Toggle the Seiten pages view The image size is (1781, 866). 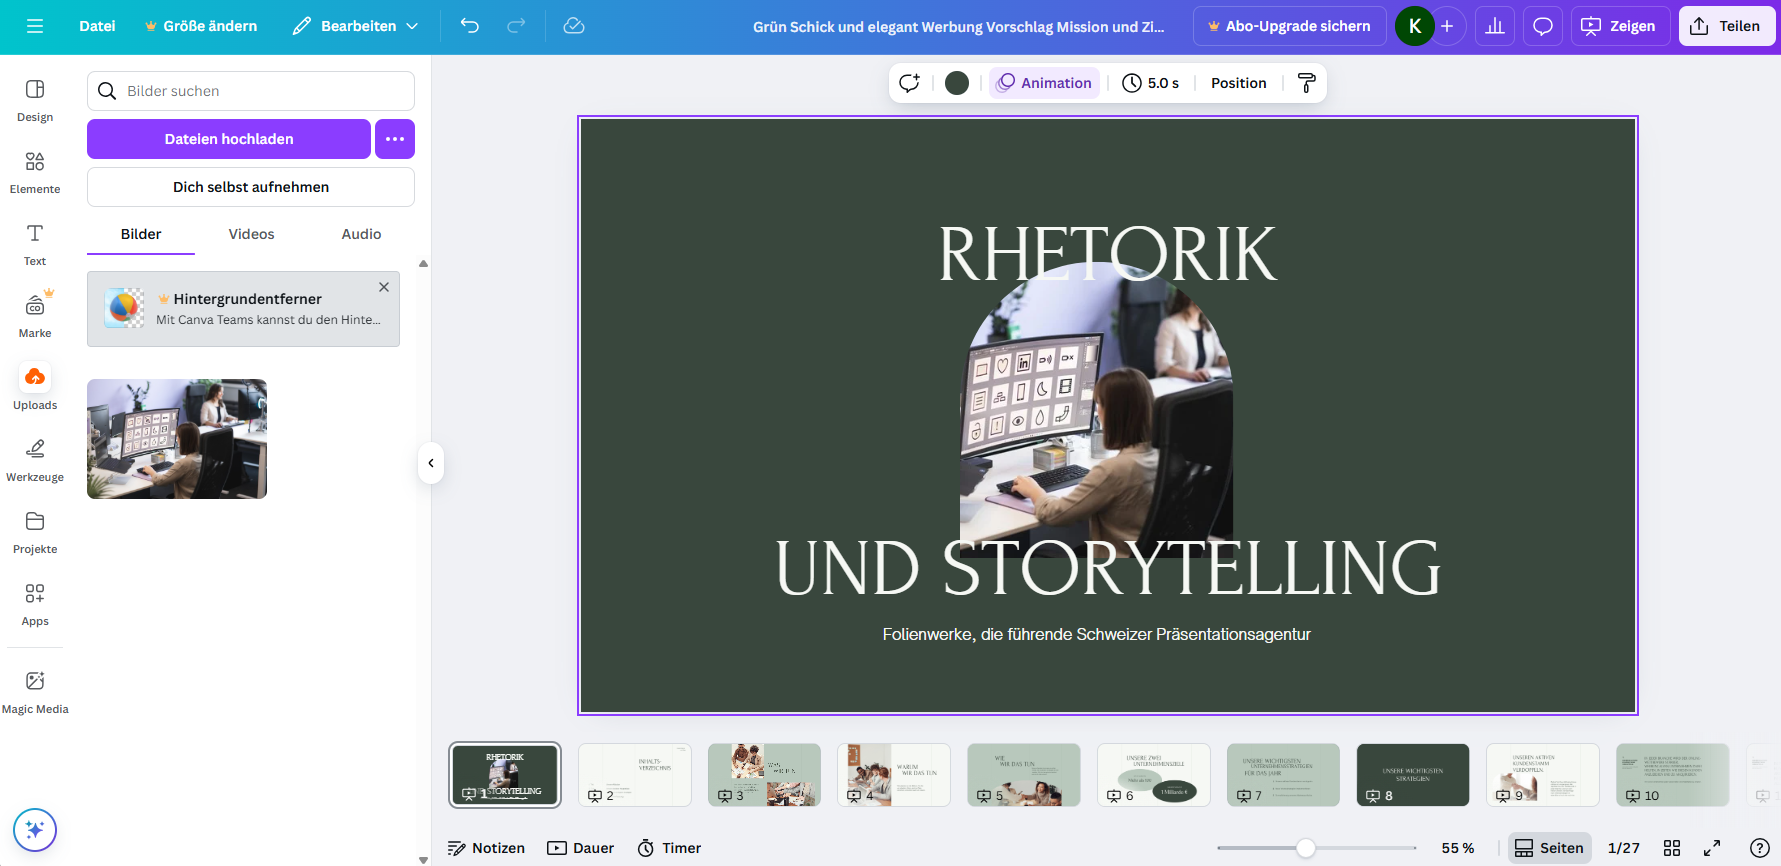[x=1549, y=848]
